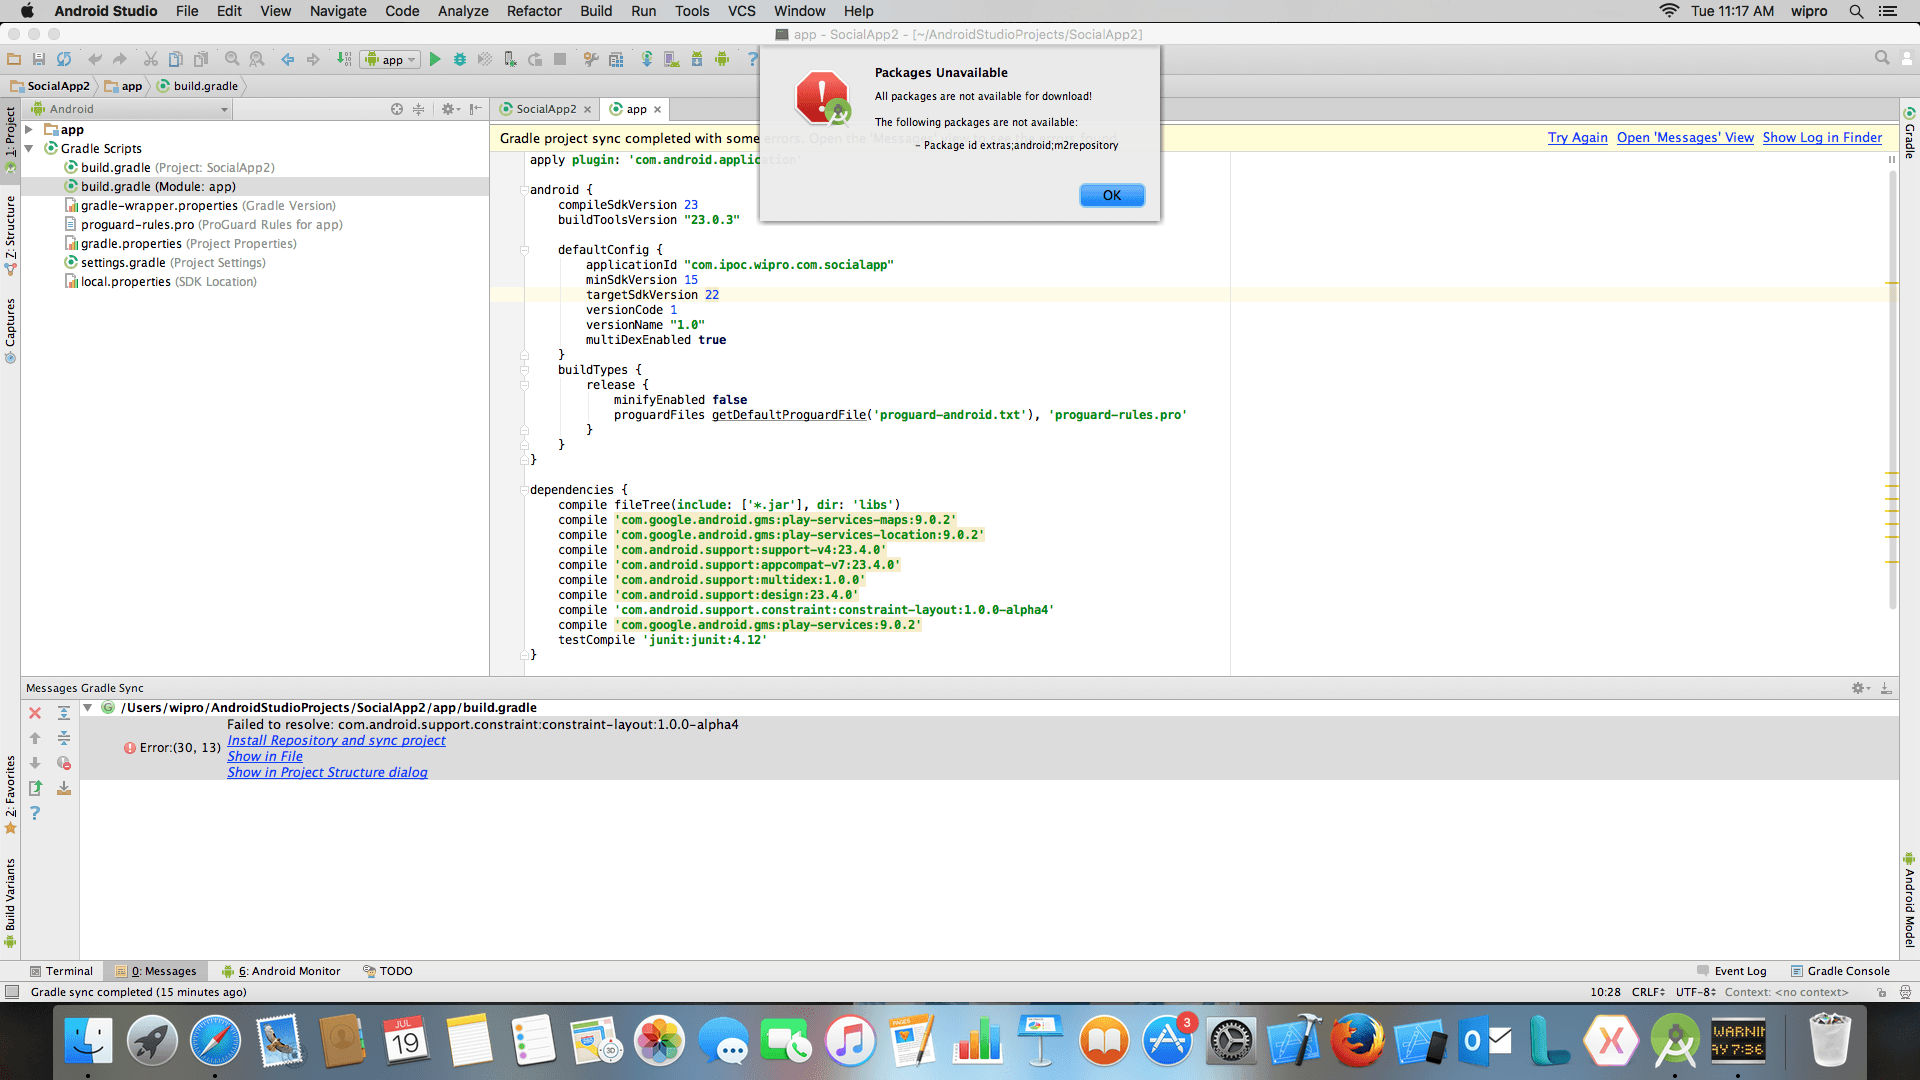Click Open 'Messages' View link
Image resolution: width=1920 pixels, height=1080 pixels.
[1685, 137]
